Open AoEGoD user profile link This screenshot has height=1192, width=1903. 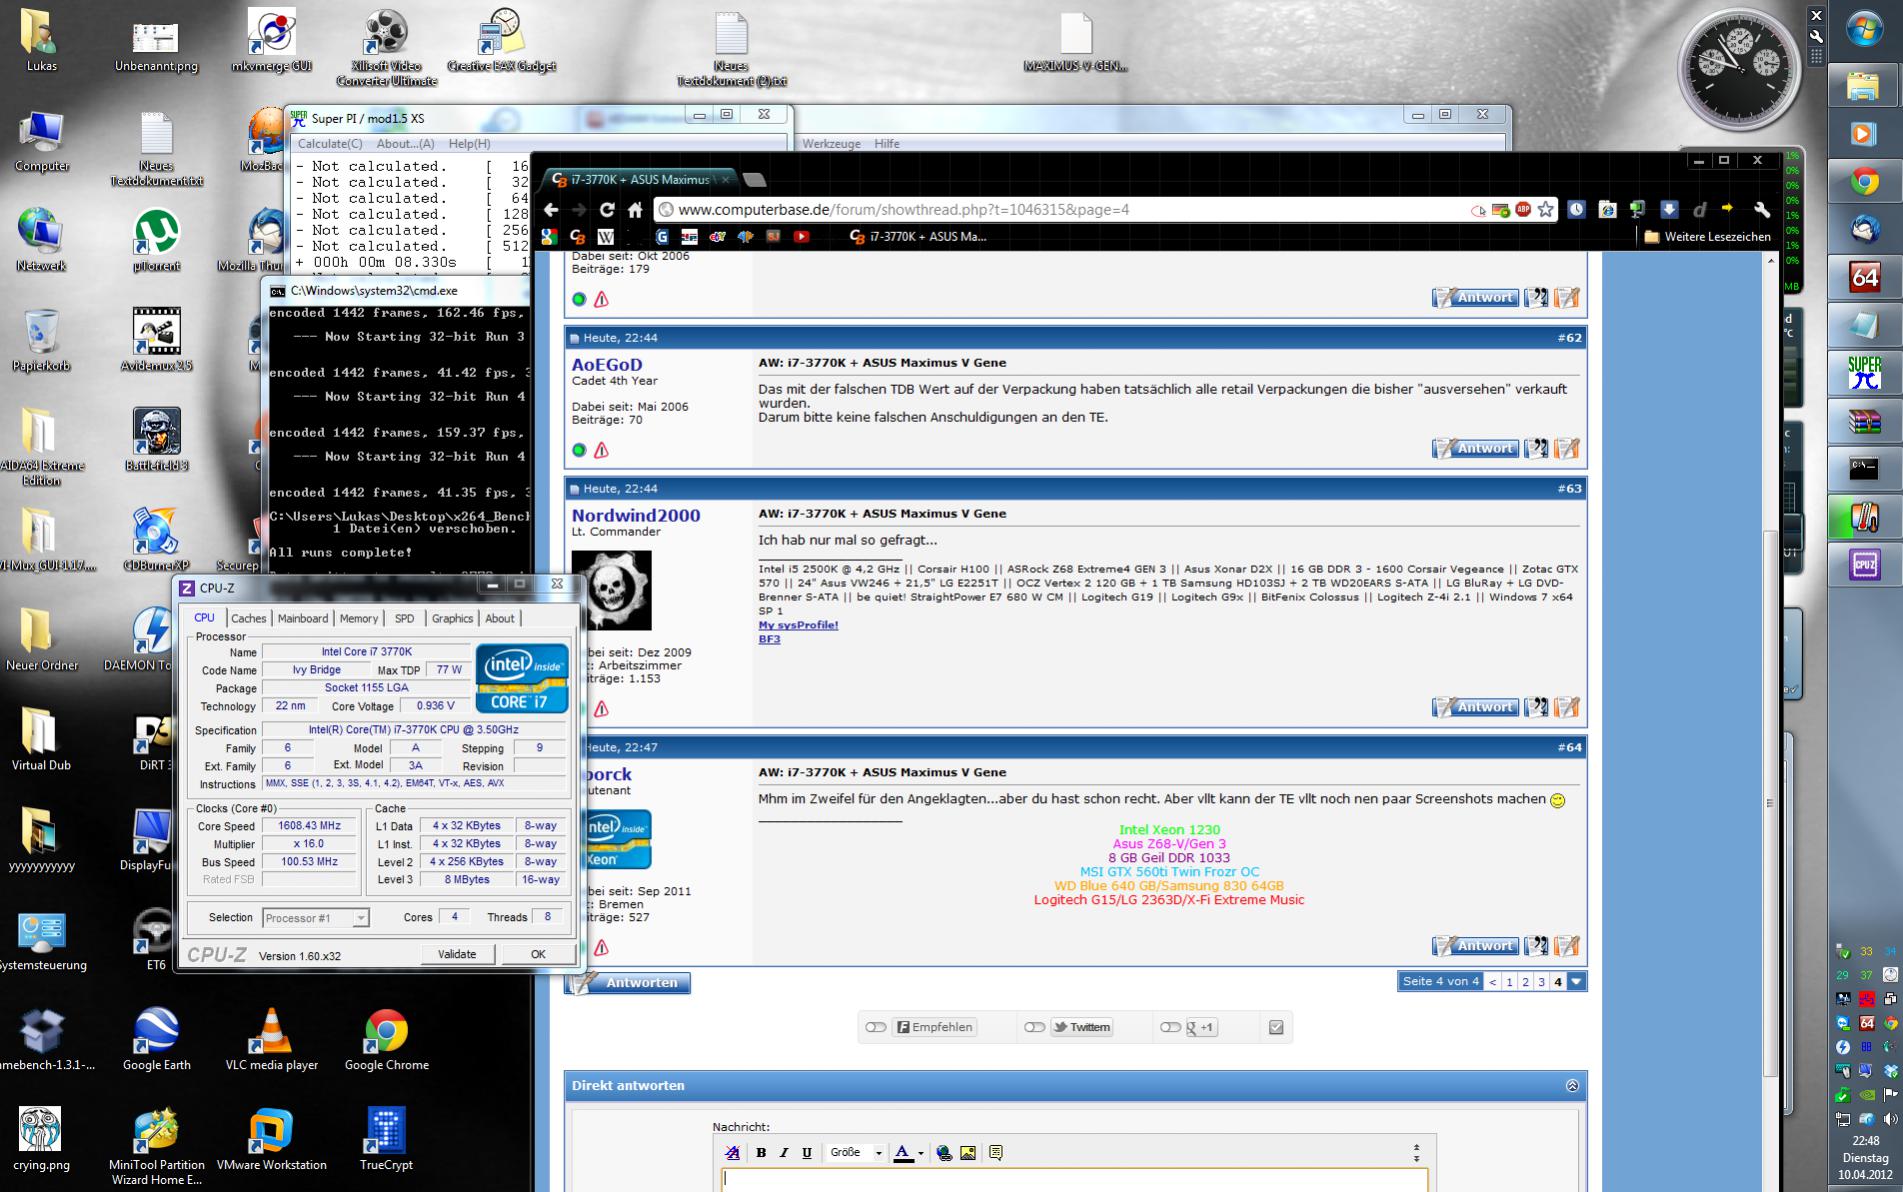pyautogui.click(x=607, y=365)
